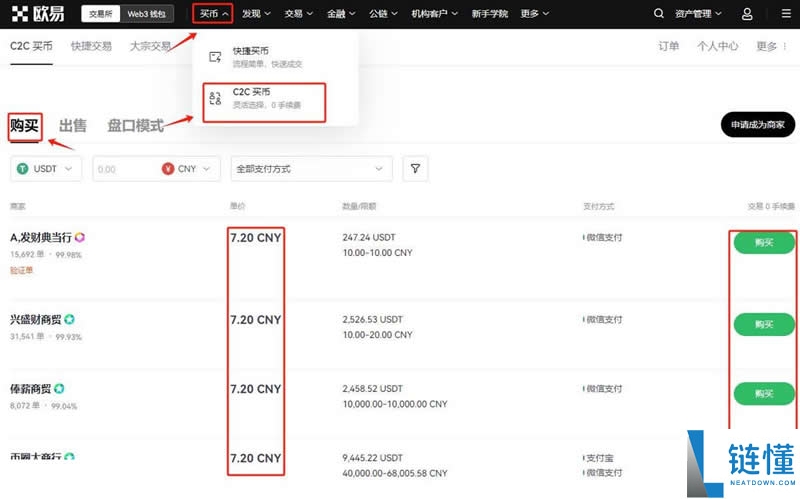800x499 pixels.
Task: Click 7.20 CNY price of 俸薪商贸
Action: click(x=256, y=389)
